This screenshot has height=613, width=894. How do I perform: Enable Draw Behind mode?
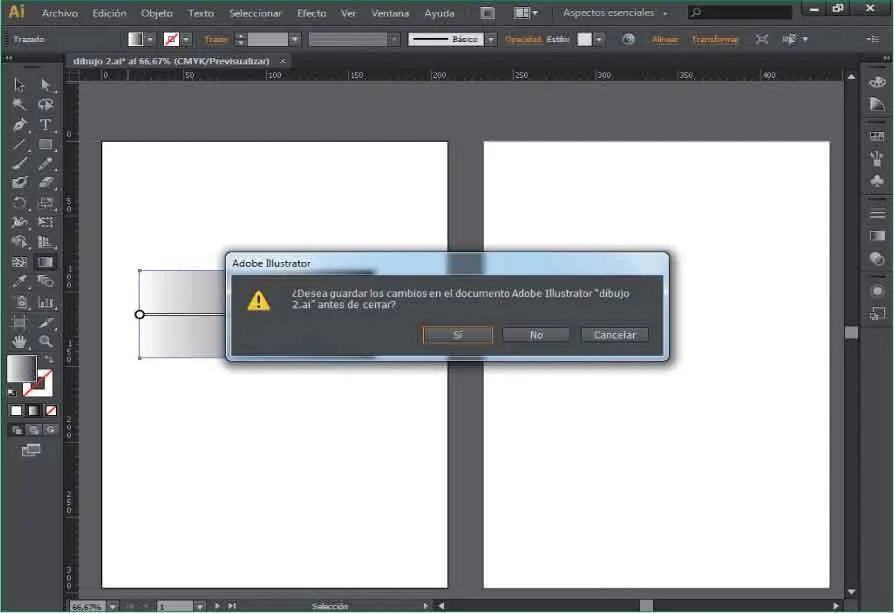tap(34, 430)
